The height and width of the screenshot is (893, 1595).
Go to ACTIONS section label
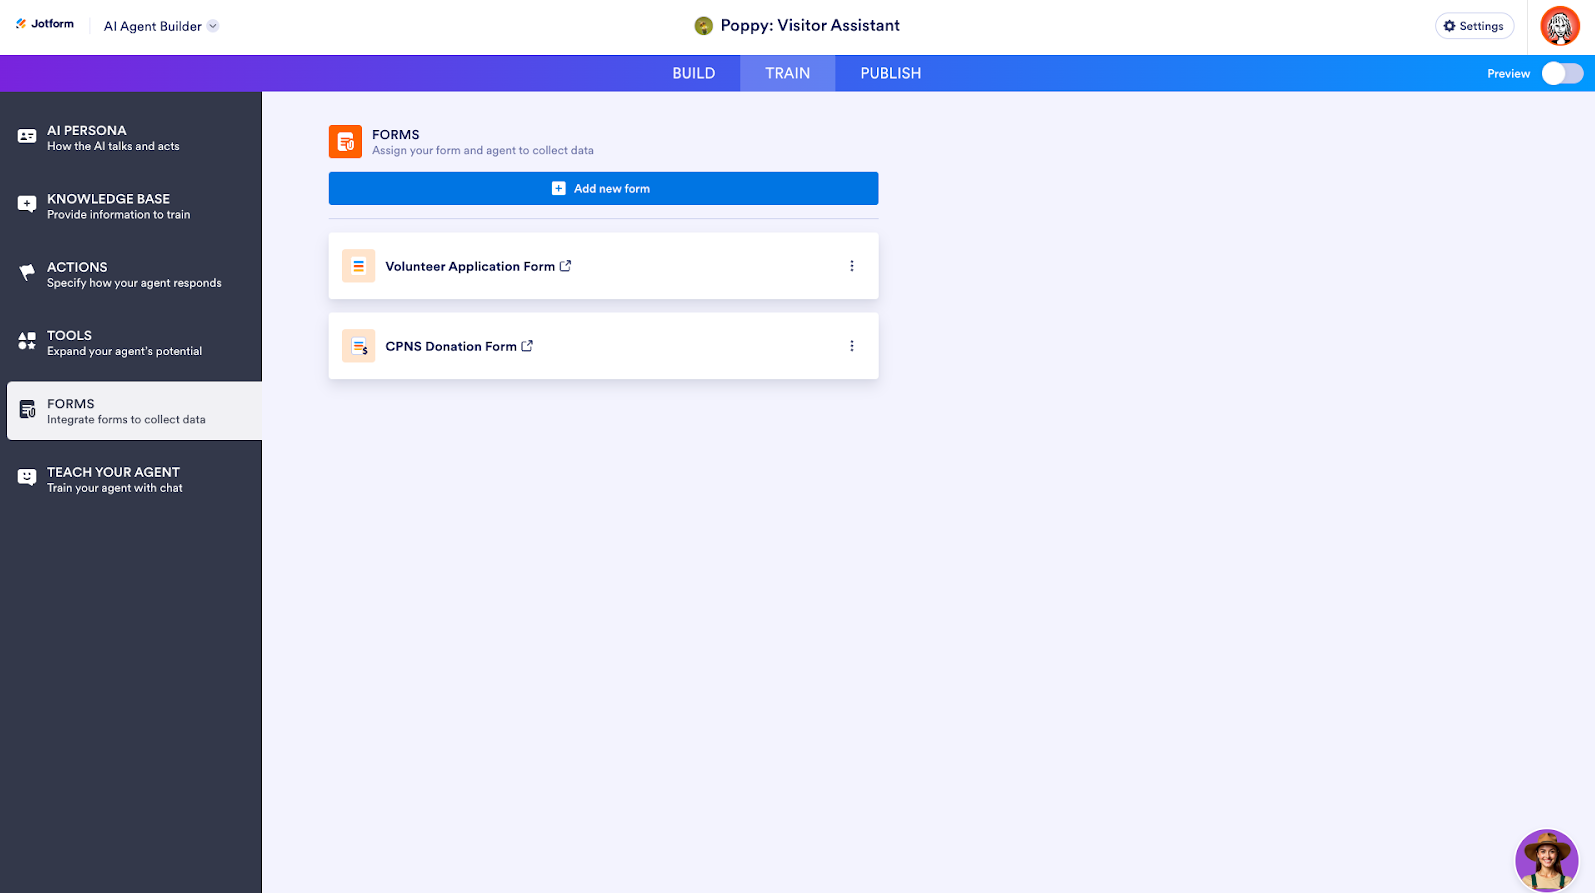[x=77, y=268]
